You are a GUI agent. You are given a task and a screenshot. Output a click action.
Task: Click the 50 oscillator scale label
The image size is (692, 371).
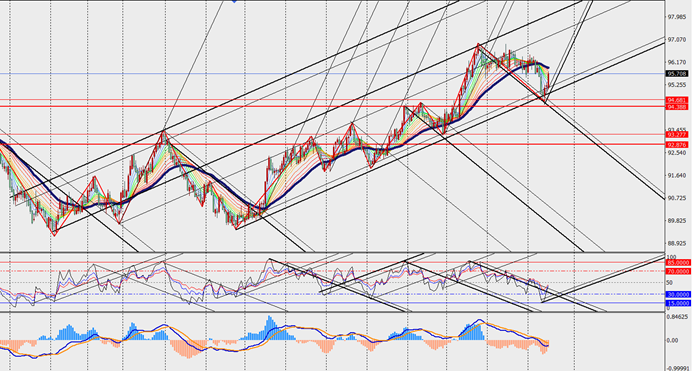tap(670, 283)
